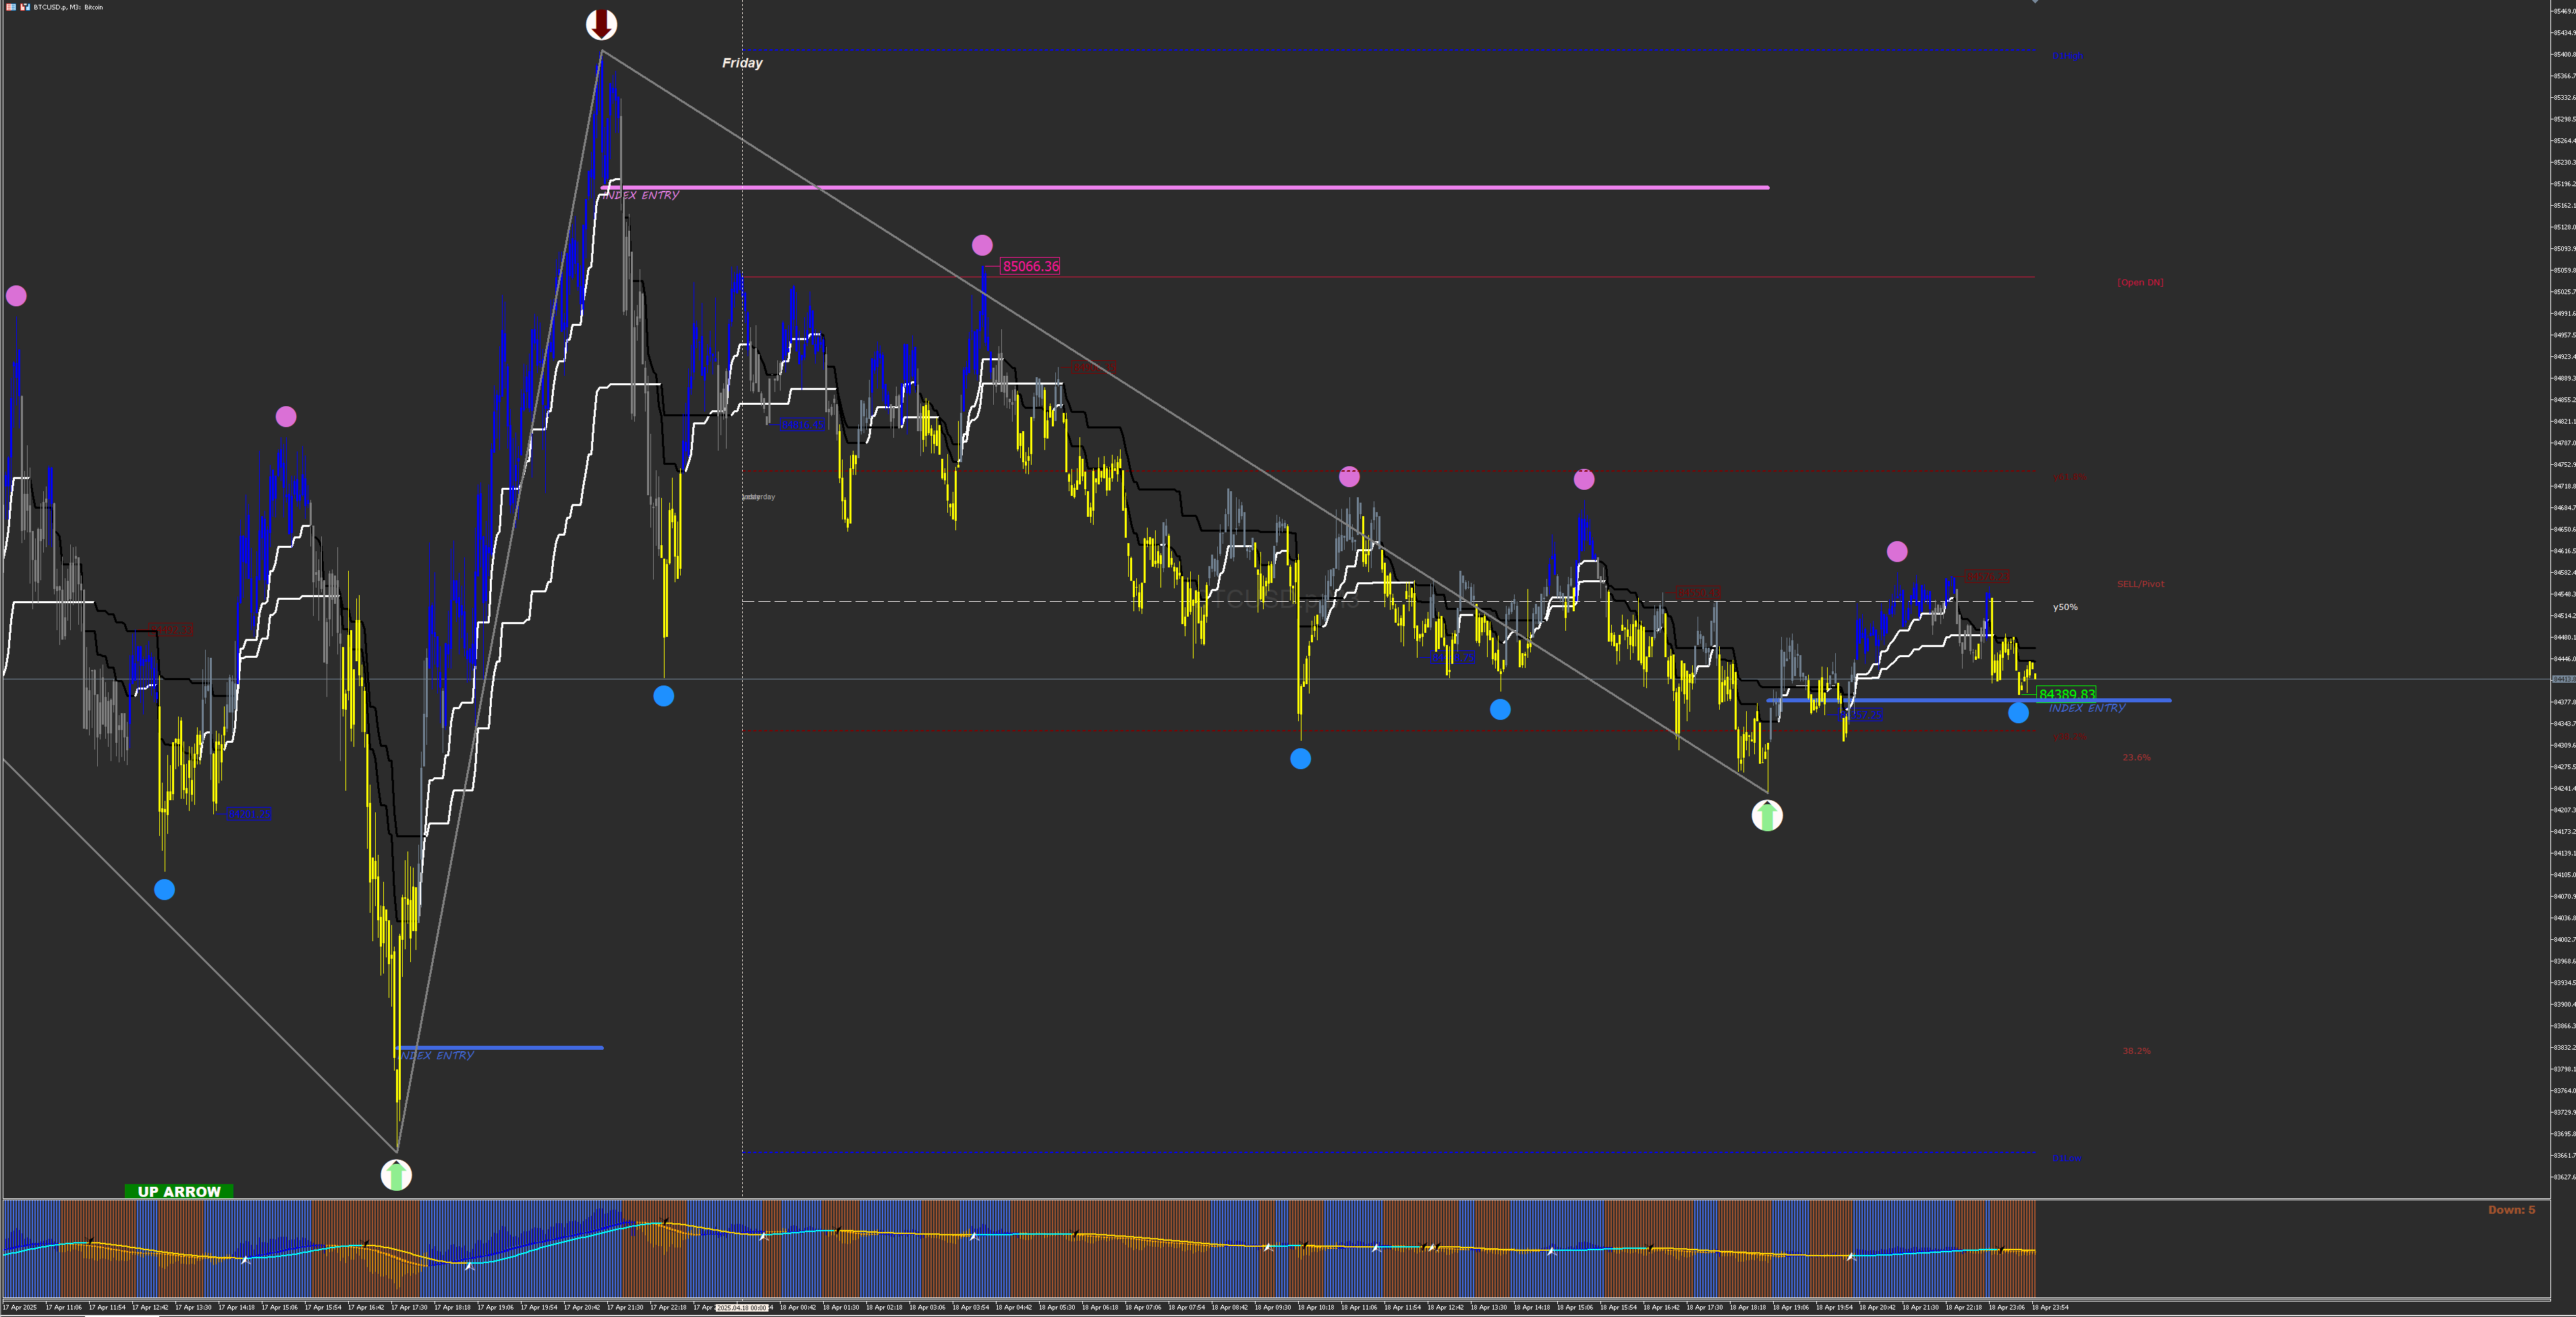Click the blue dot below the 84389.83 price
2576x1317 pixels.
2018,713
